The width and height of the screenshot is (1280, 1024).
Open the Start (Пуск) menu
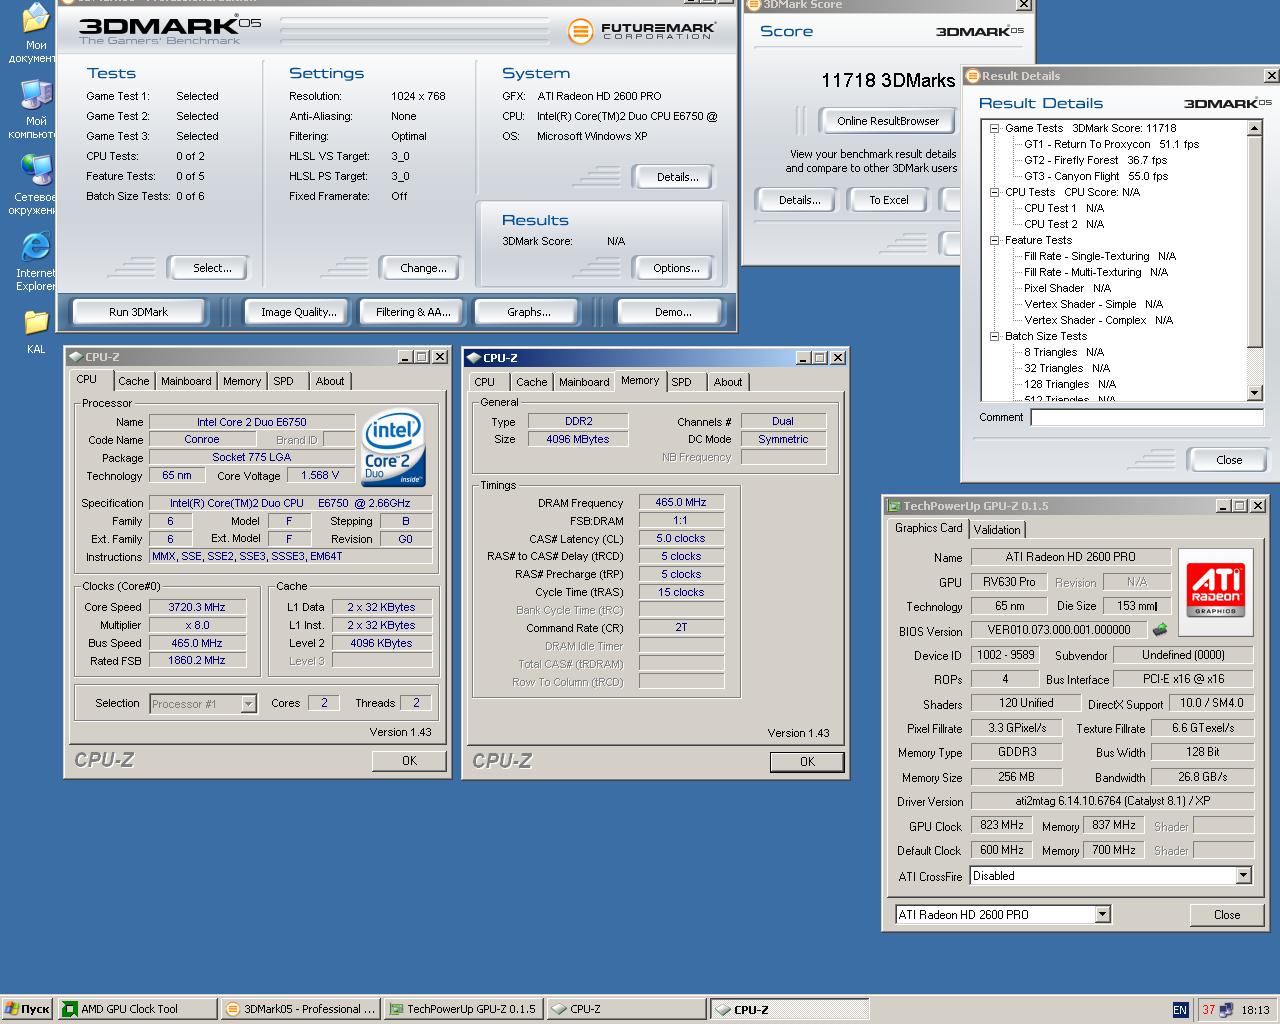coord(27,1010)
